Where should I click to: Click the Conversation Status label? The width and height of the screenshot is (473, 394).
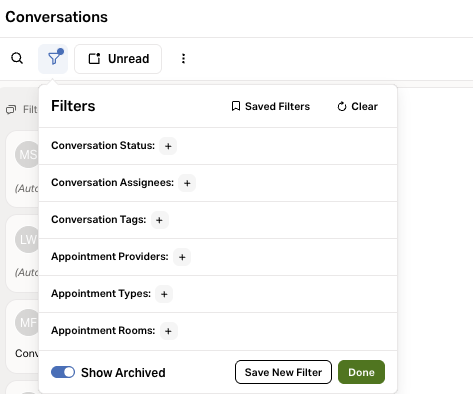(103, 146)
